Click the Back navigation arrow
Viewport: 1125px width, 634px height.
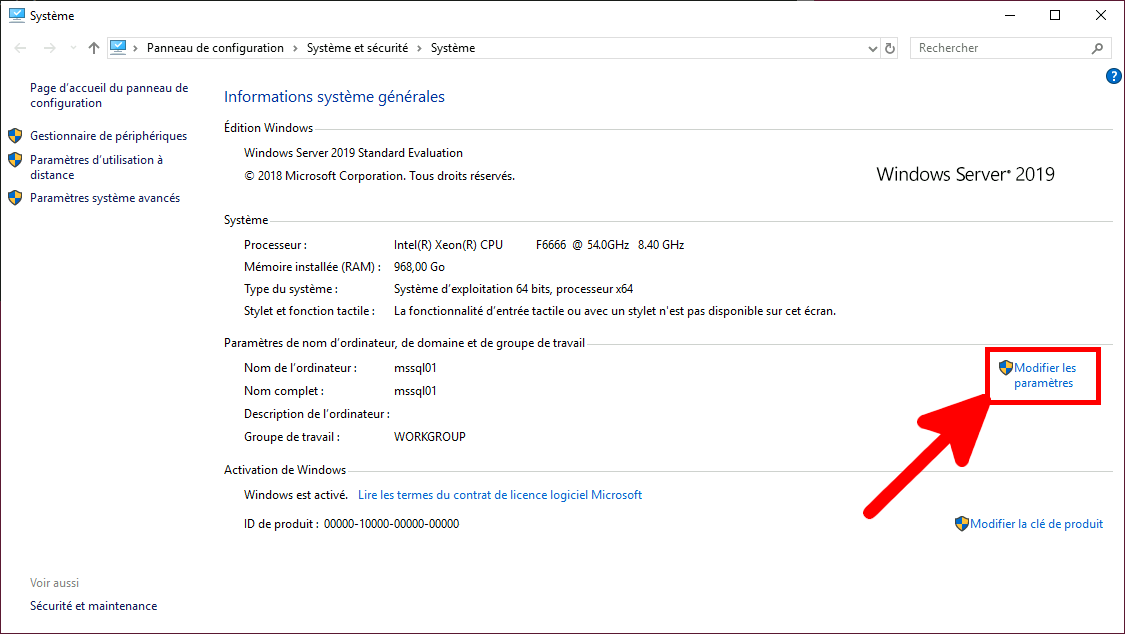coord(21,48)
